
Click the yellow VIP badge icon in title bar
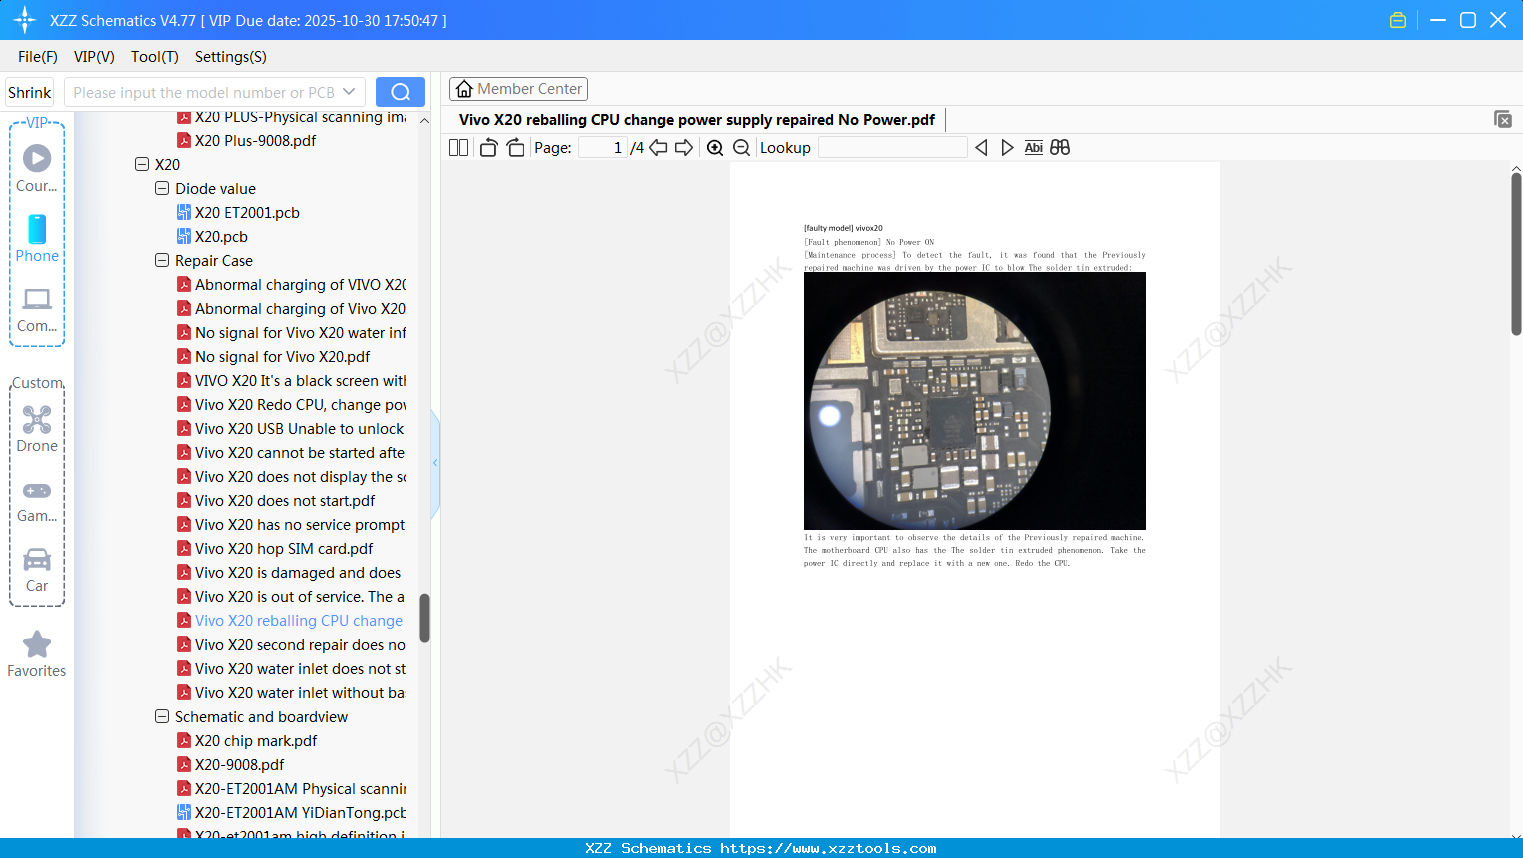(1398, 20)
